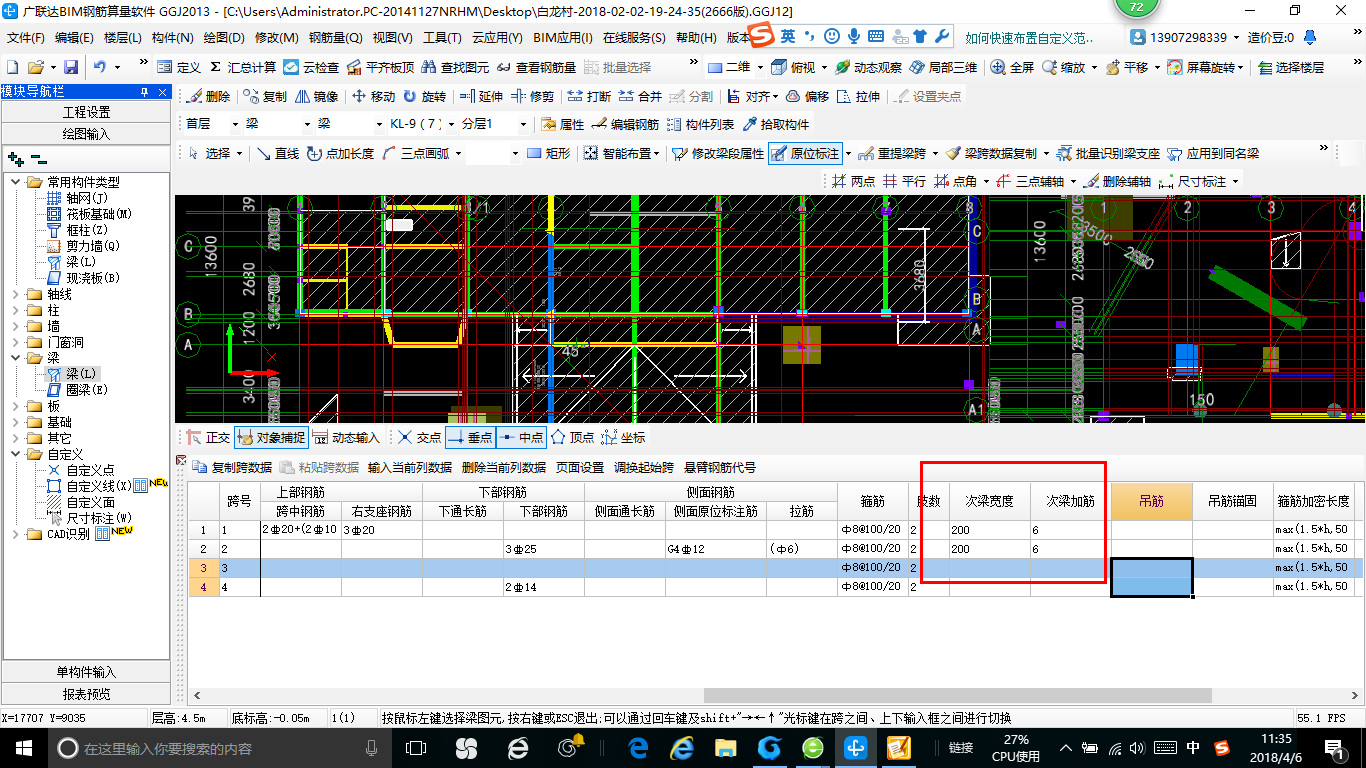Open 报表预览 report preview
Screen dimensions: 1366x768
point(87,694)
